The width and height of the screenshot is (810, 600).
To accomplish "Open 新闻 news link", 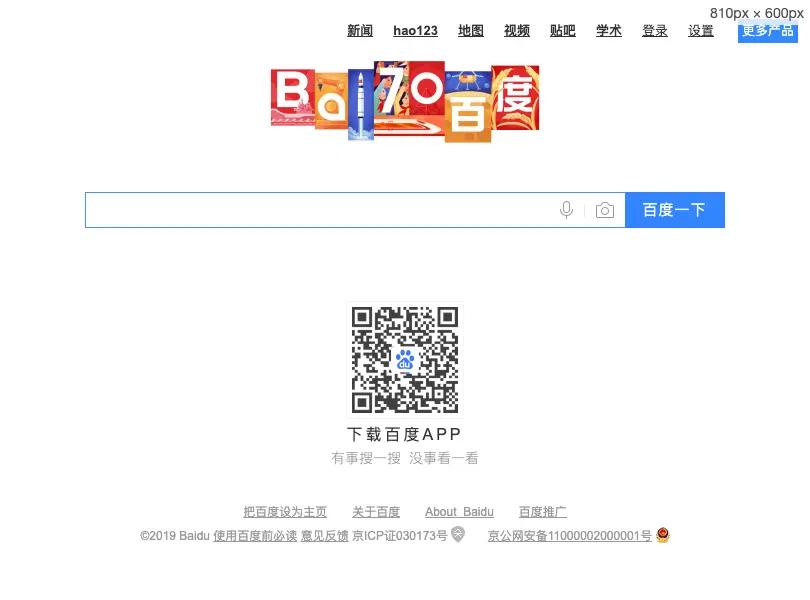I will tap(360, 31).
